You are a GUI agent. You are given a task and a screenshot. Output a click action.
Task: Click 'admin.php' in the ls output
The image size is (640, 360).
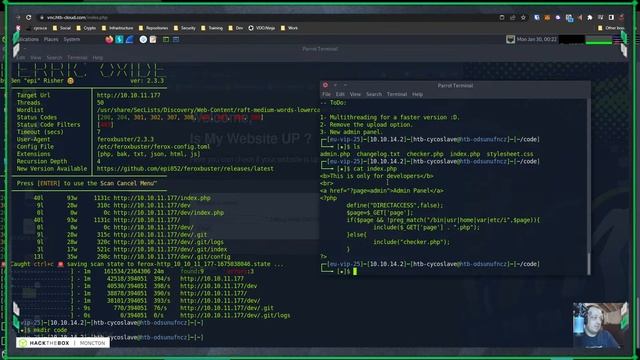click(335, 154)
